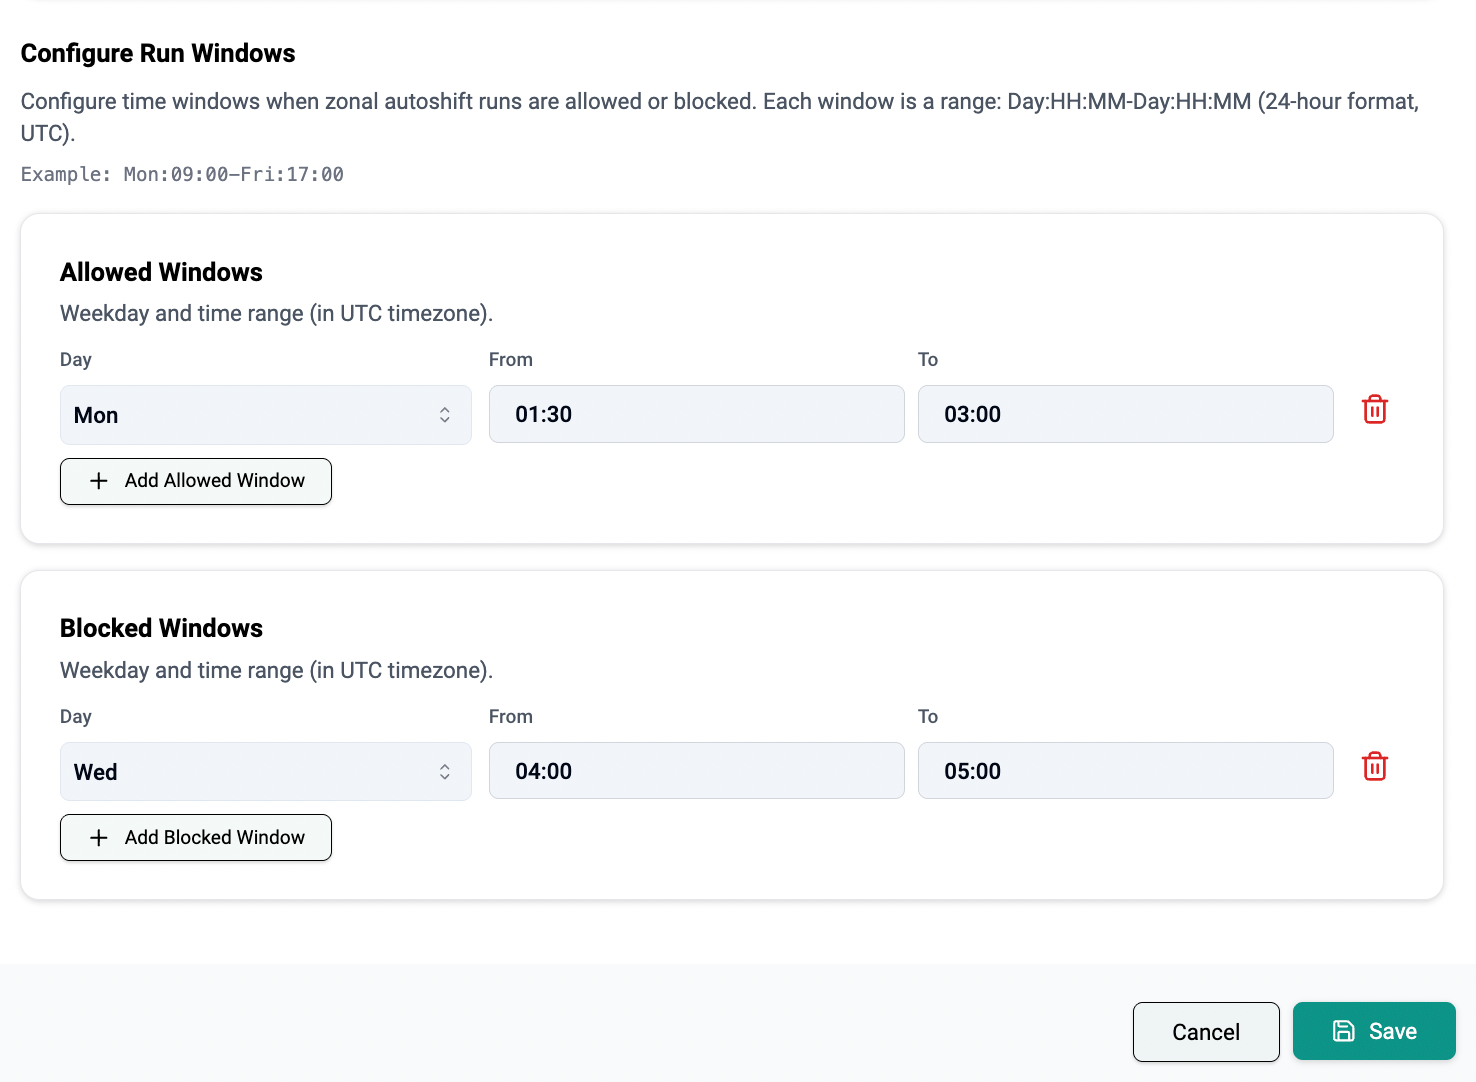Click the floppy disk icon on Save

[1344, 1031]
